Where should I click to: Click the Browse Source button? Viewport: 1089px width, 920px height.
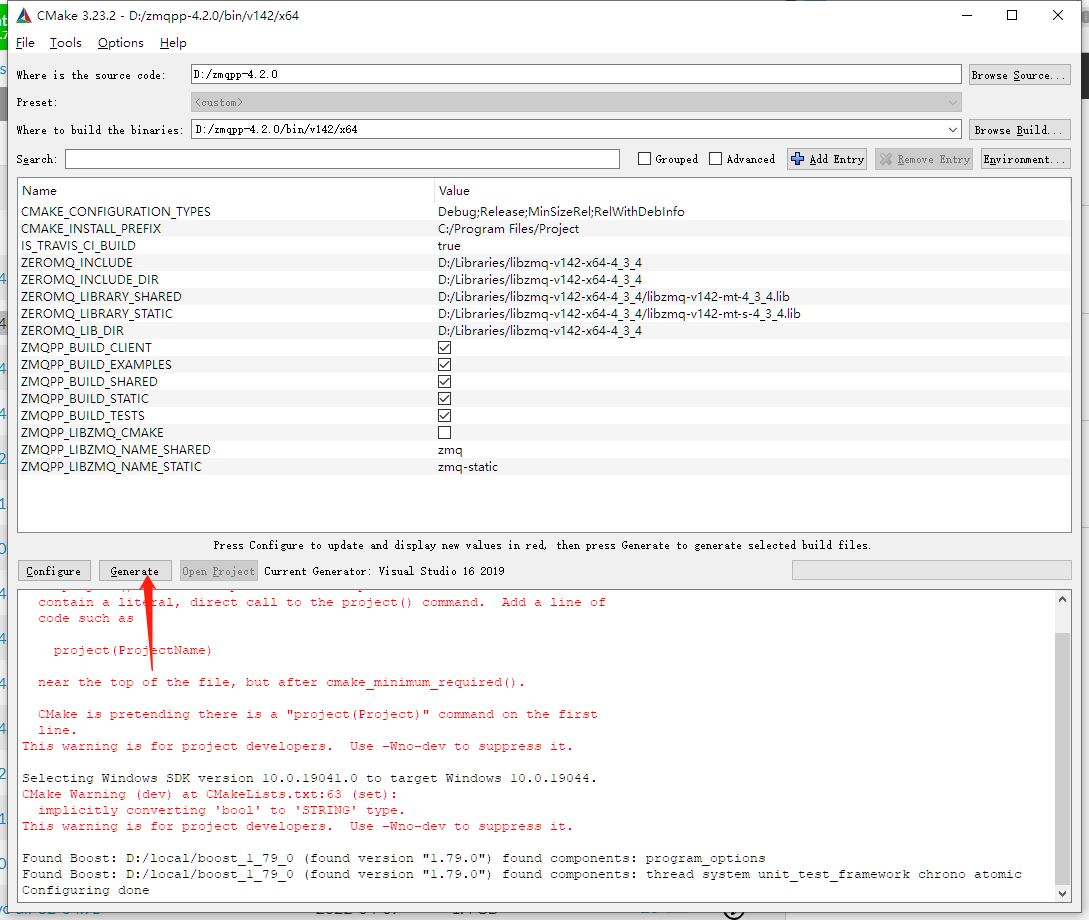[x=1019, y=75]
